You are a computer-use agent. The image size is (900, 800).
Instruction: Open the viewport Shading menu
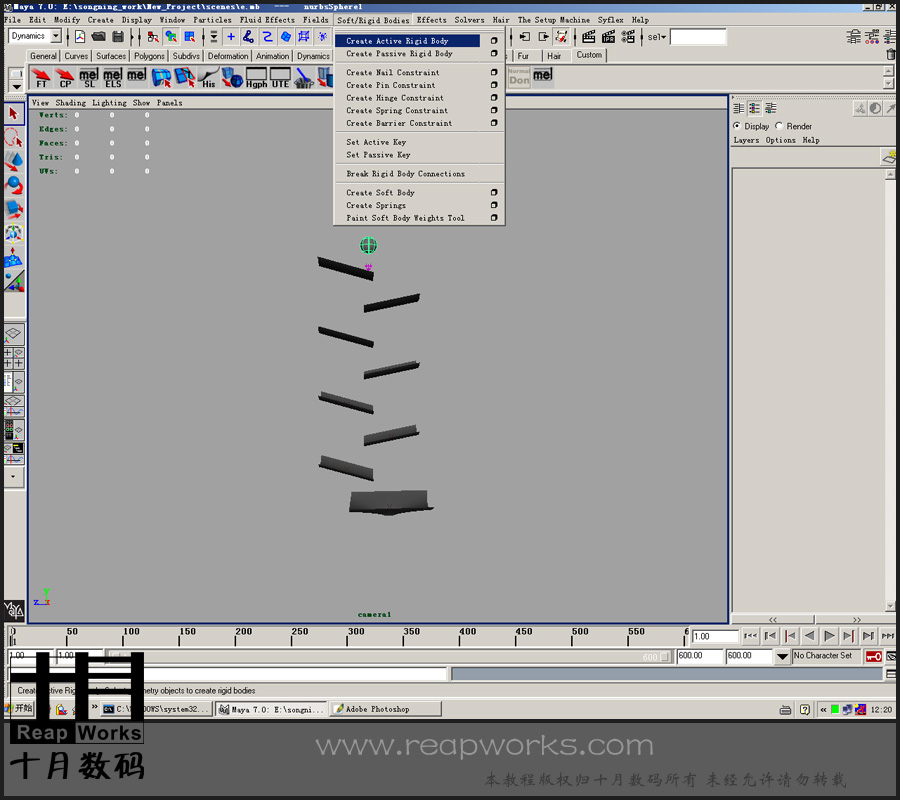click(x=70, y=103)
